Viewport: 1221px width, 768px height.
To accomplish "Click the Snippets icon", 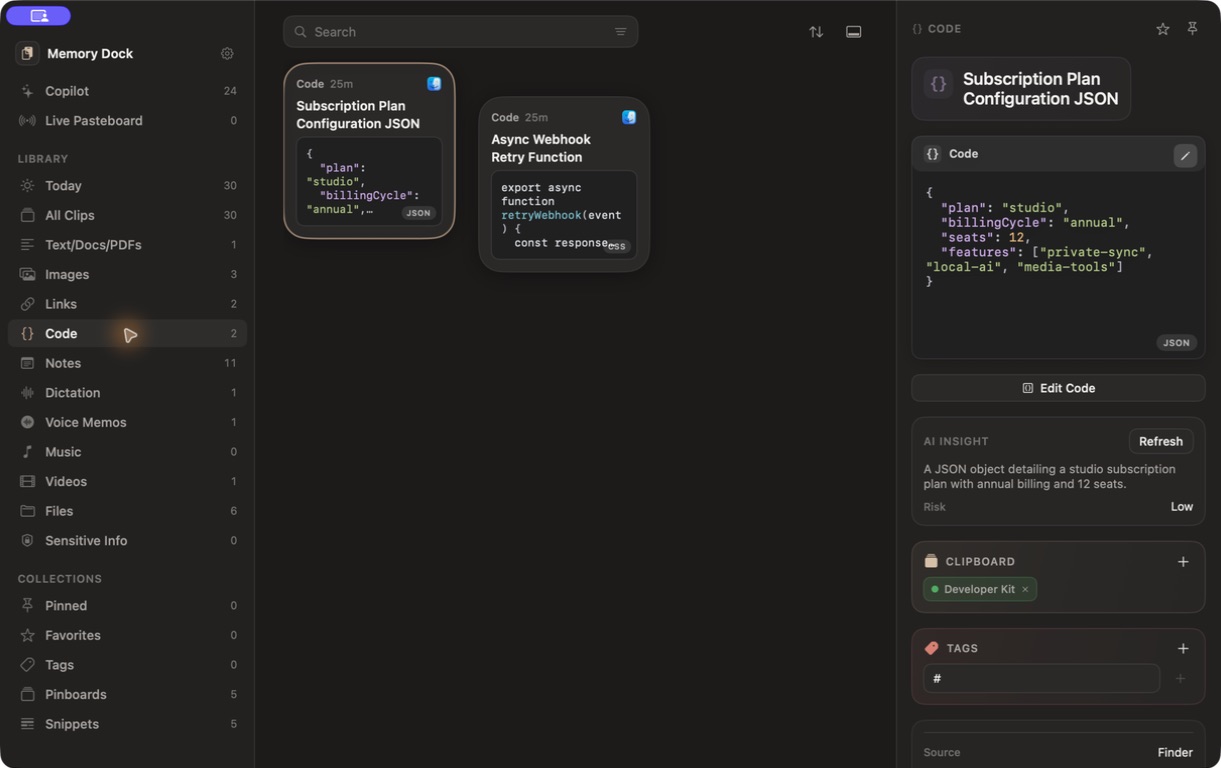I will point(27,724).
